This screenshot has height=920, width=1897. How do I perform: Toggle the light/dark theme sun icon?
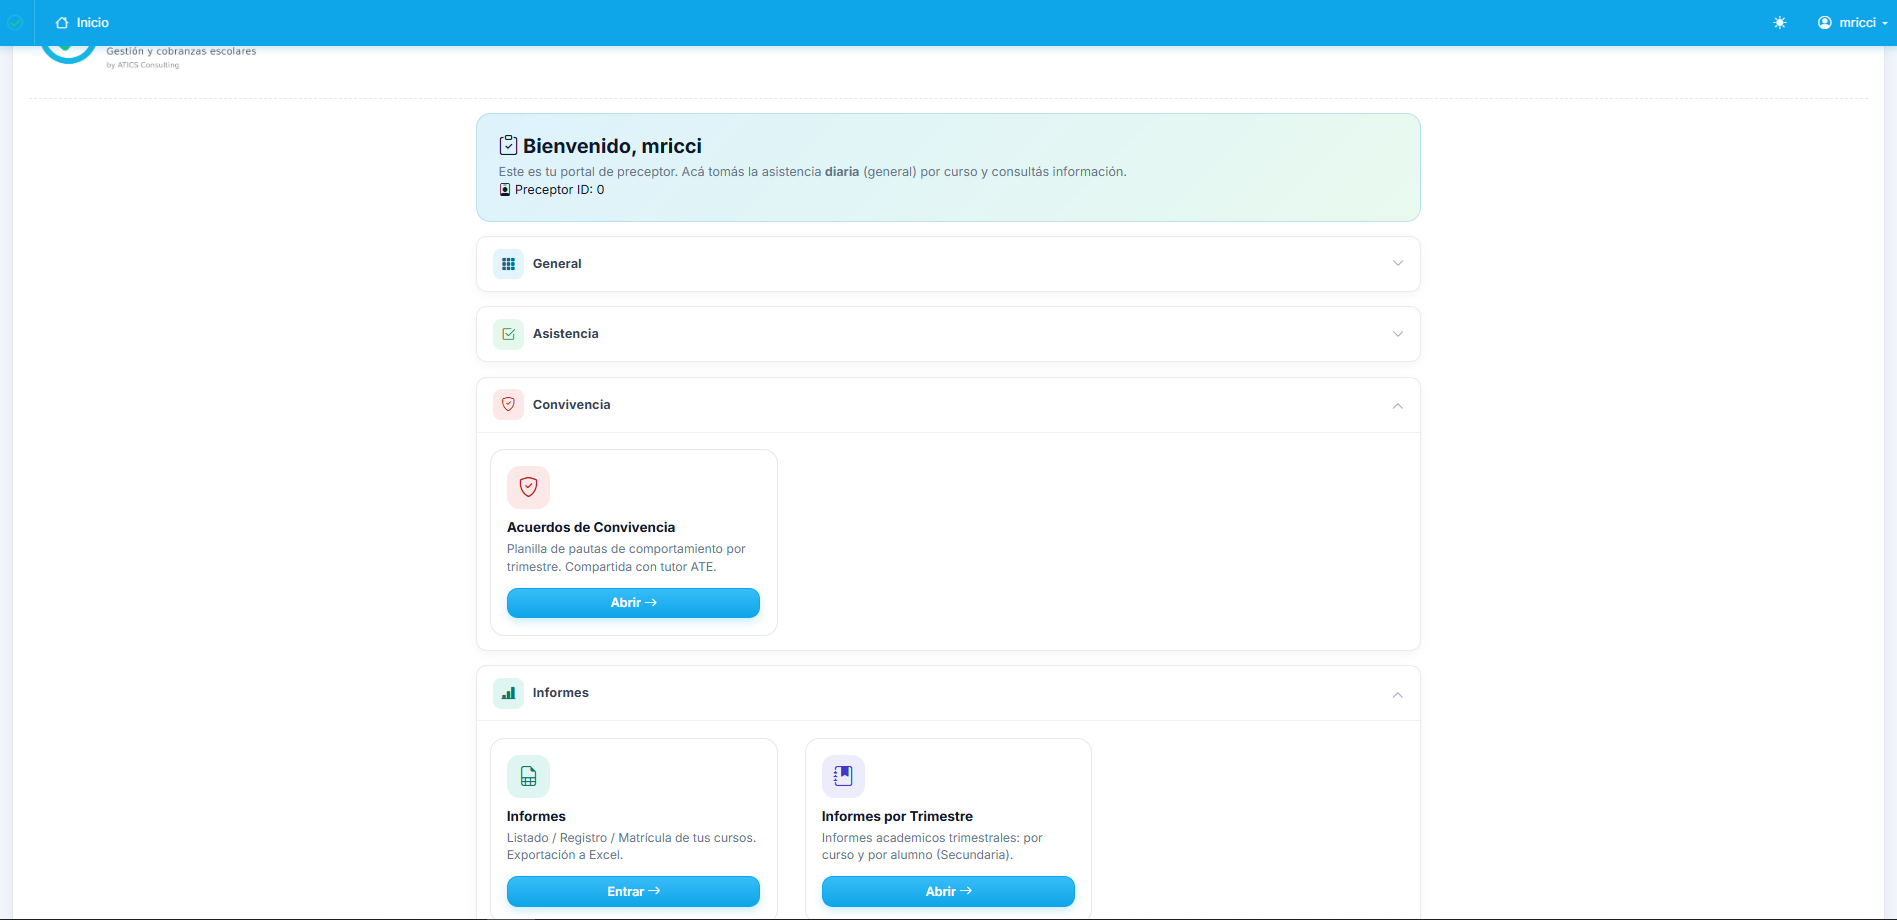click(x=1780, y=22)
